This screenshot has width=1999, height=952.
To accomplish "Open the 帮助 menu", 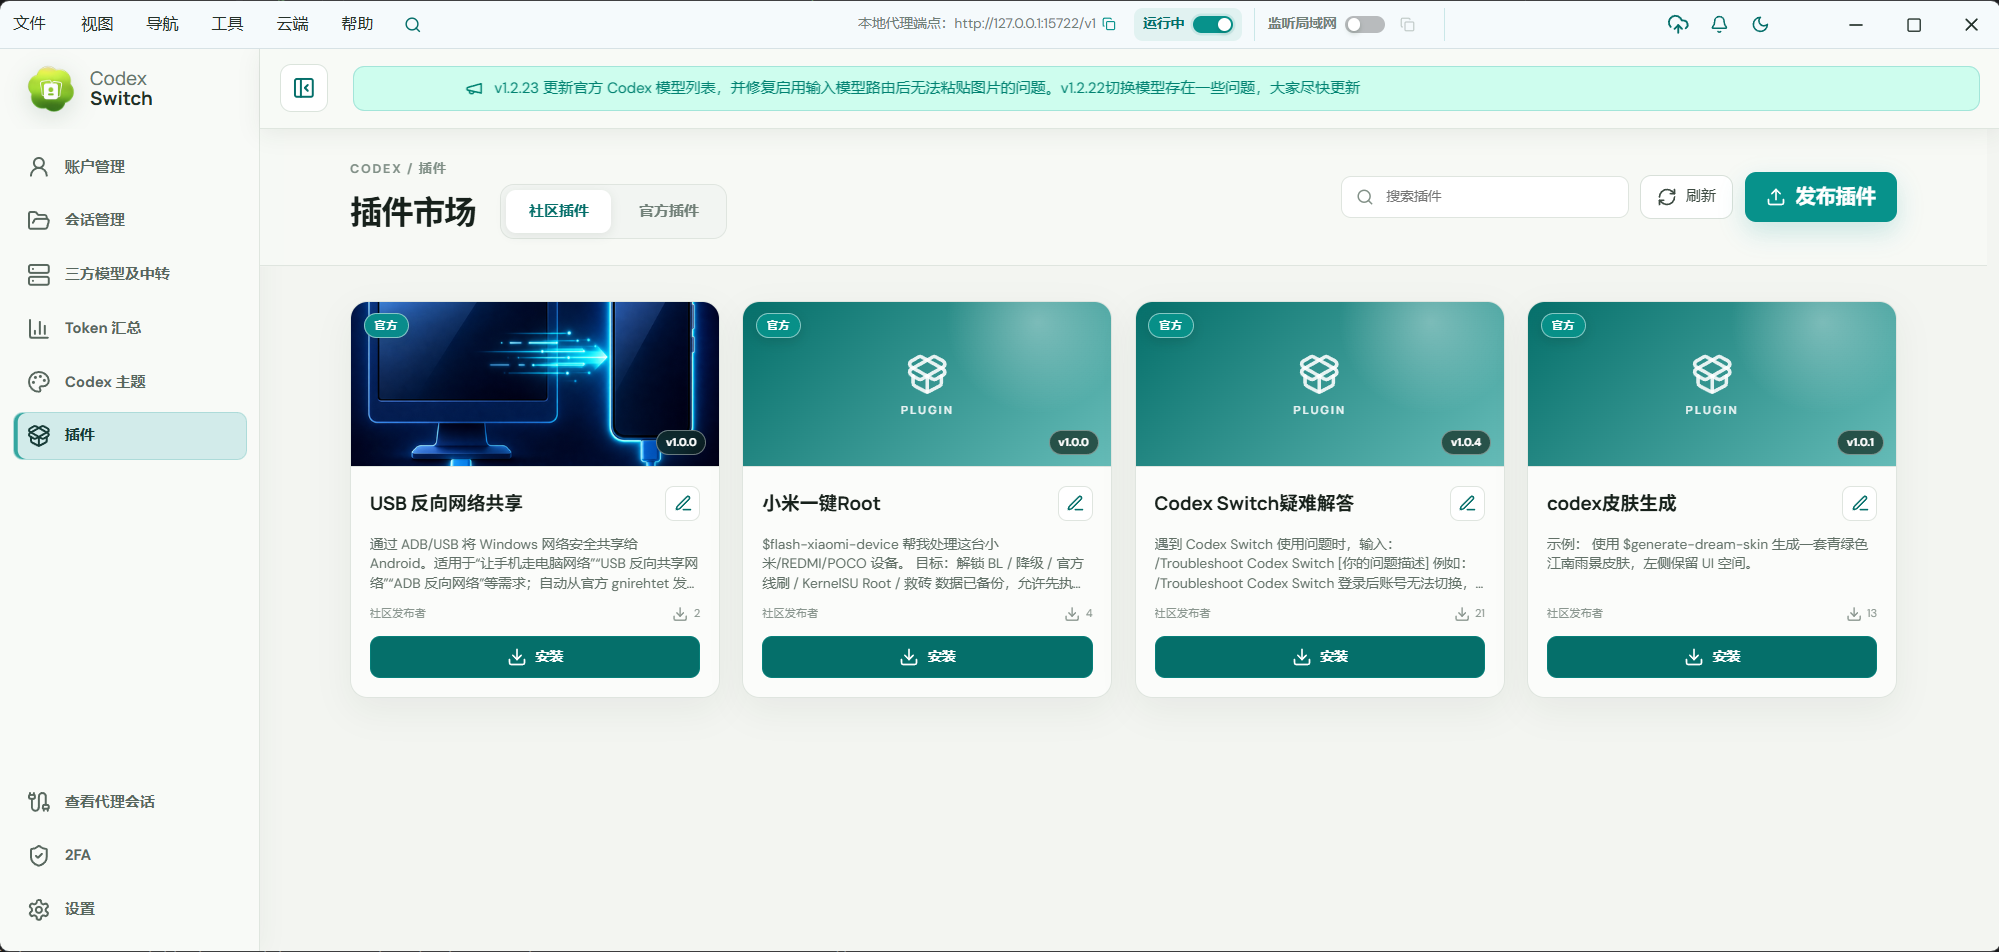I will (x=357, y=24).
